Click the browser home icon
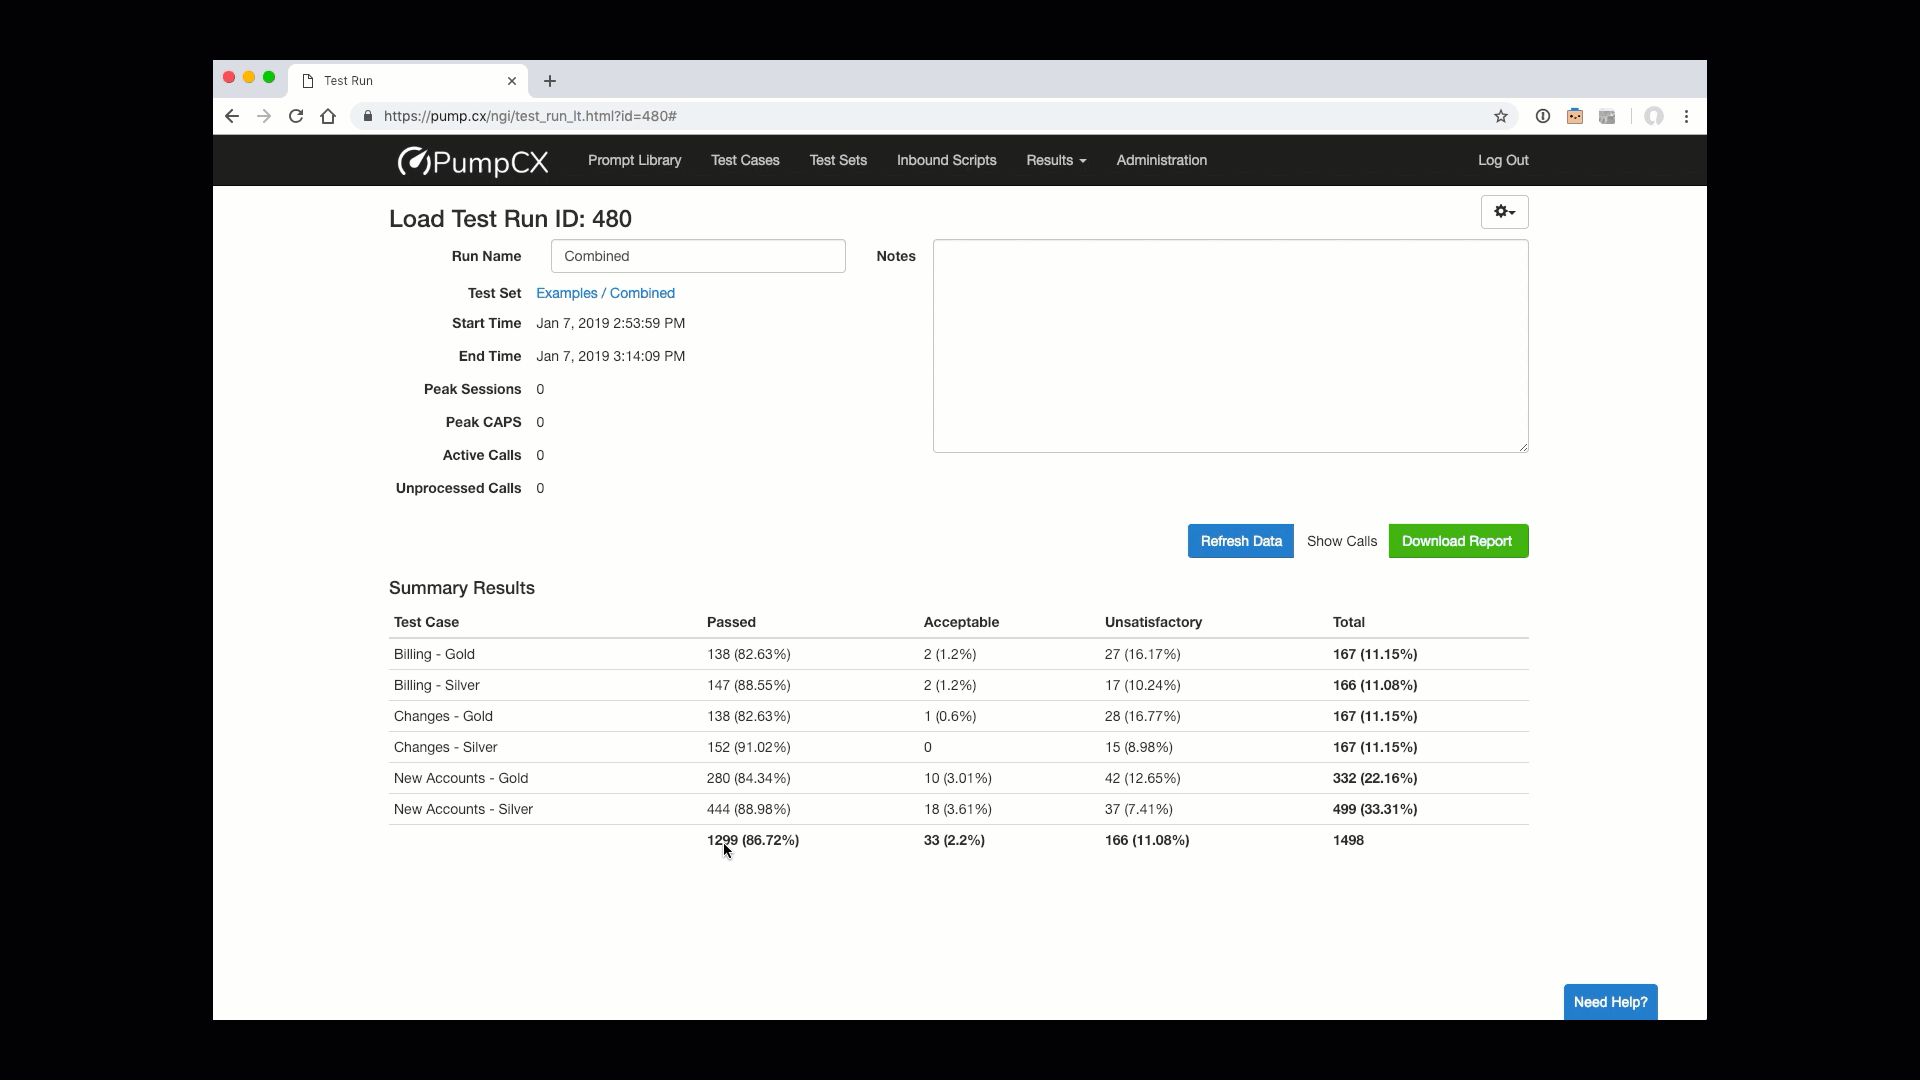 point(328,116)
